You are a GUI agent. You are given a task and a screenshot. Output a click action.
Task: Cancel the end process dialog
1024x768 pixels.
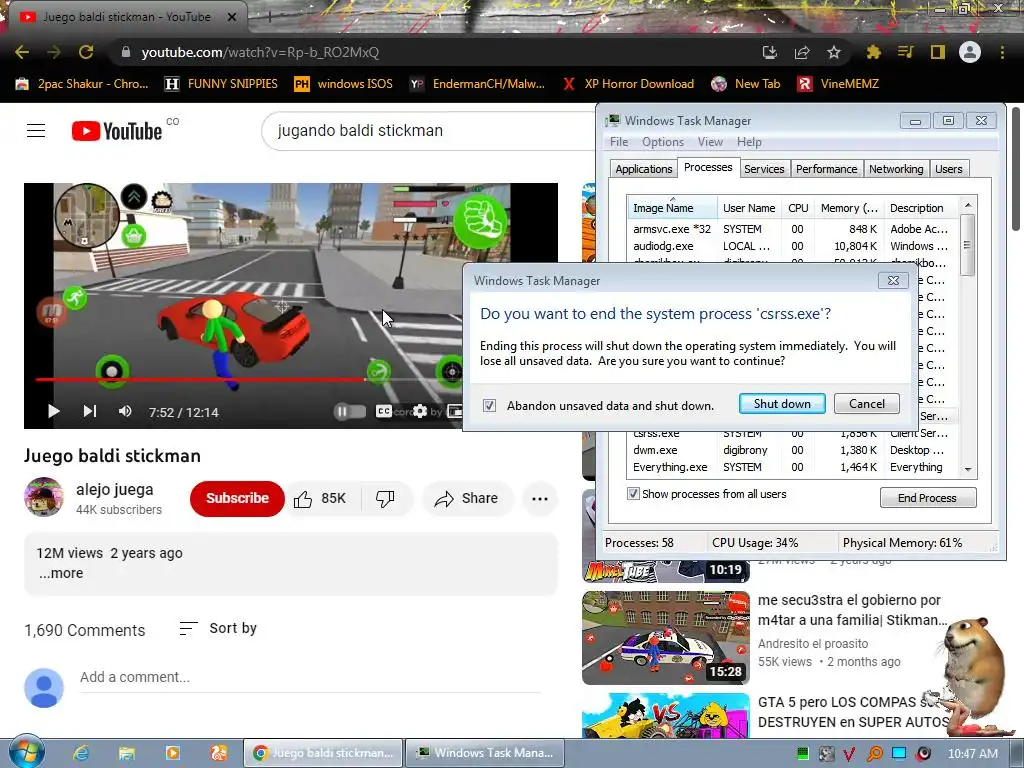867,404
